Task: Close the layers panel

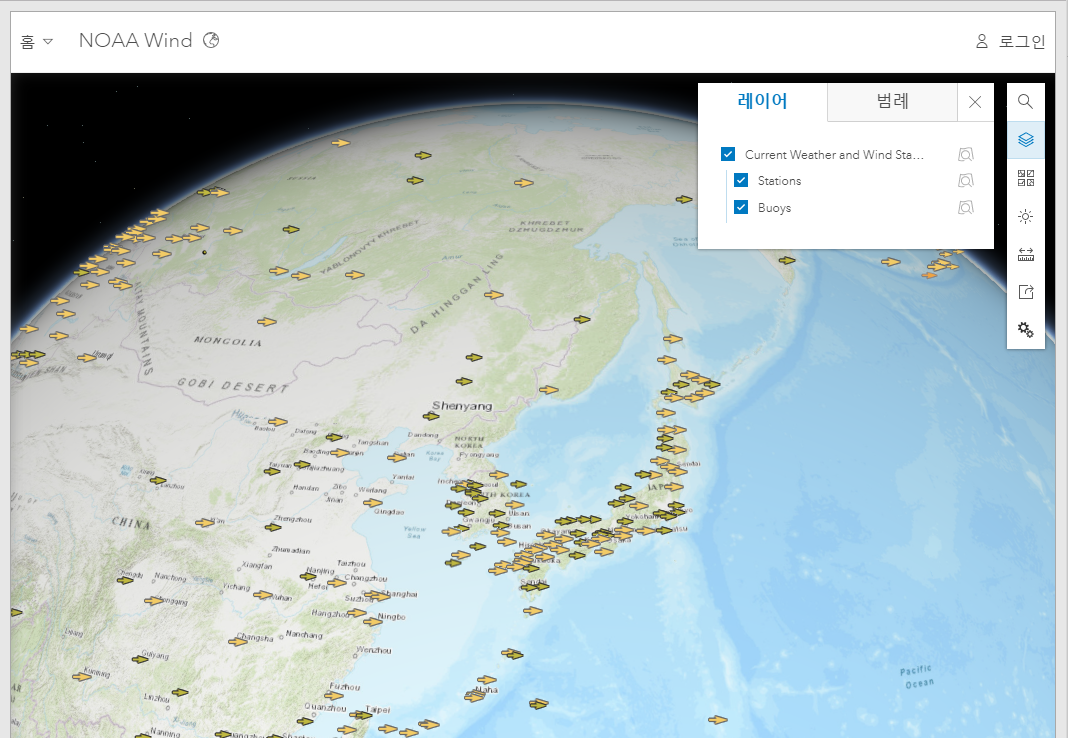Action: pos(975,102)
